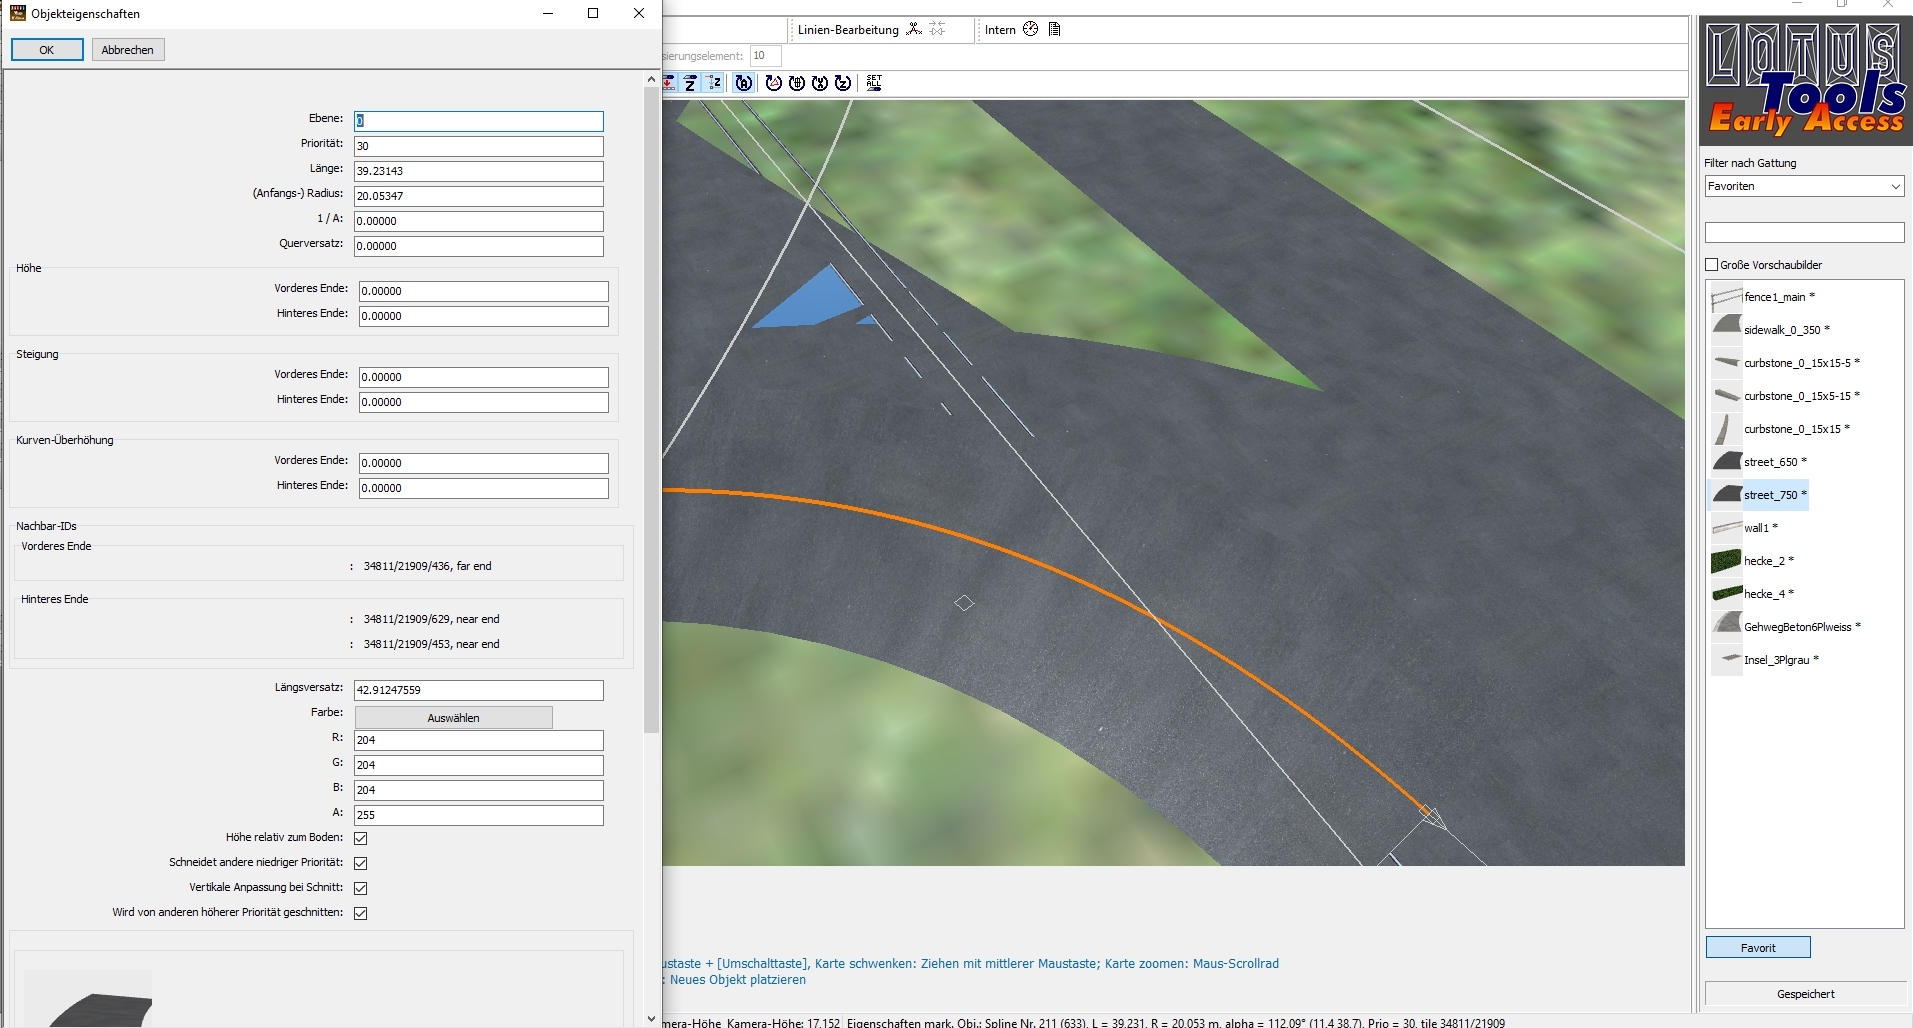Click the B color value field
Screen dimensions: 1913x1028
pyautogui.click(x=479, y=790)
